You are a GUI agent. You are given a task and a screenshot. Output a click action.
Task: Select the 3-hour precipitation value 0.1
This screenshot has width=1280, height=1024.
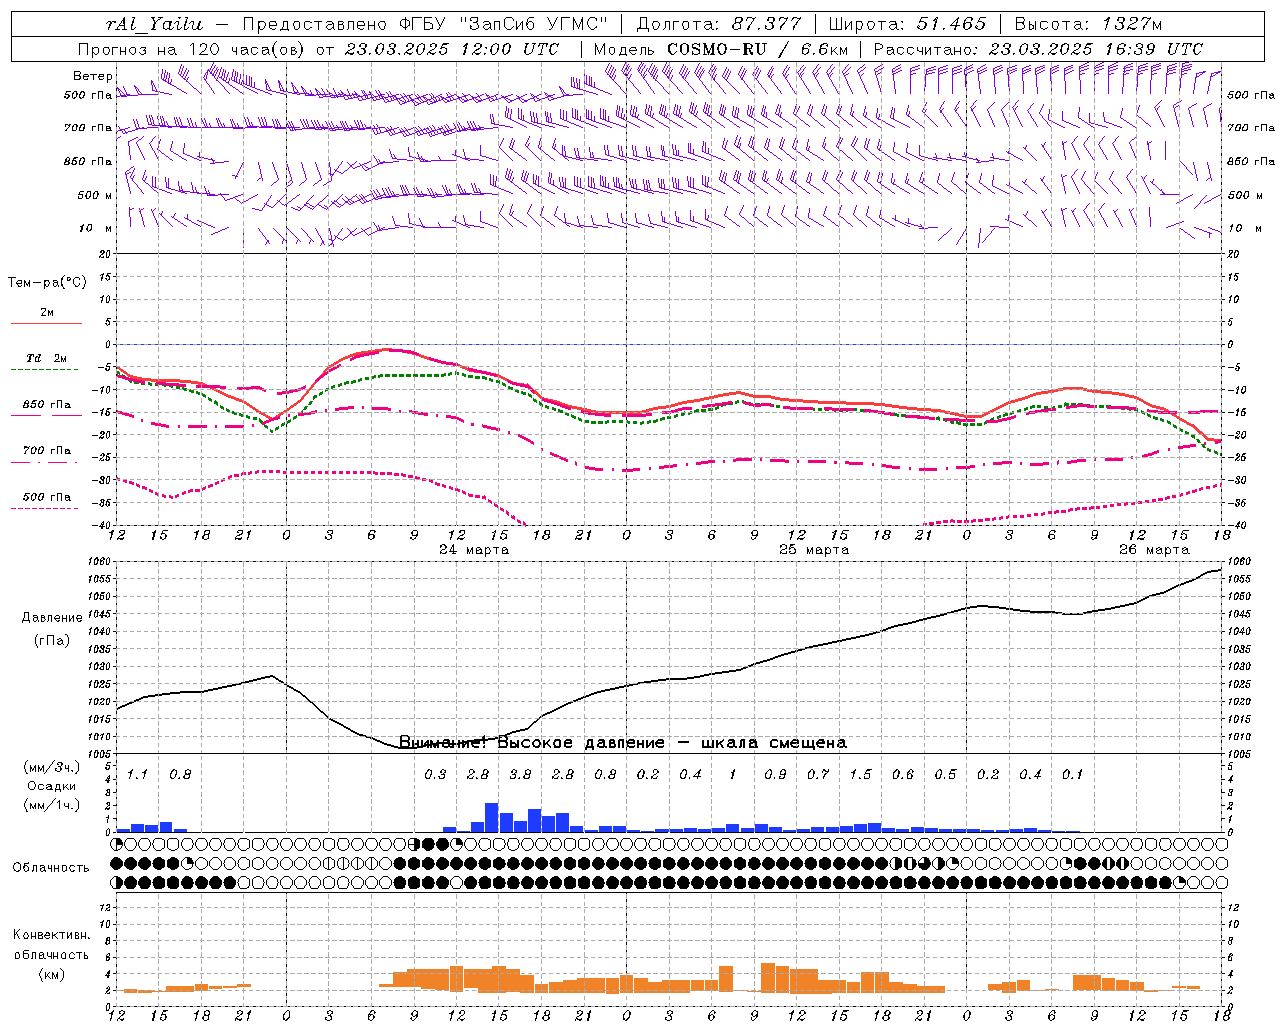[x=1073, y=775]
